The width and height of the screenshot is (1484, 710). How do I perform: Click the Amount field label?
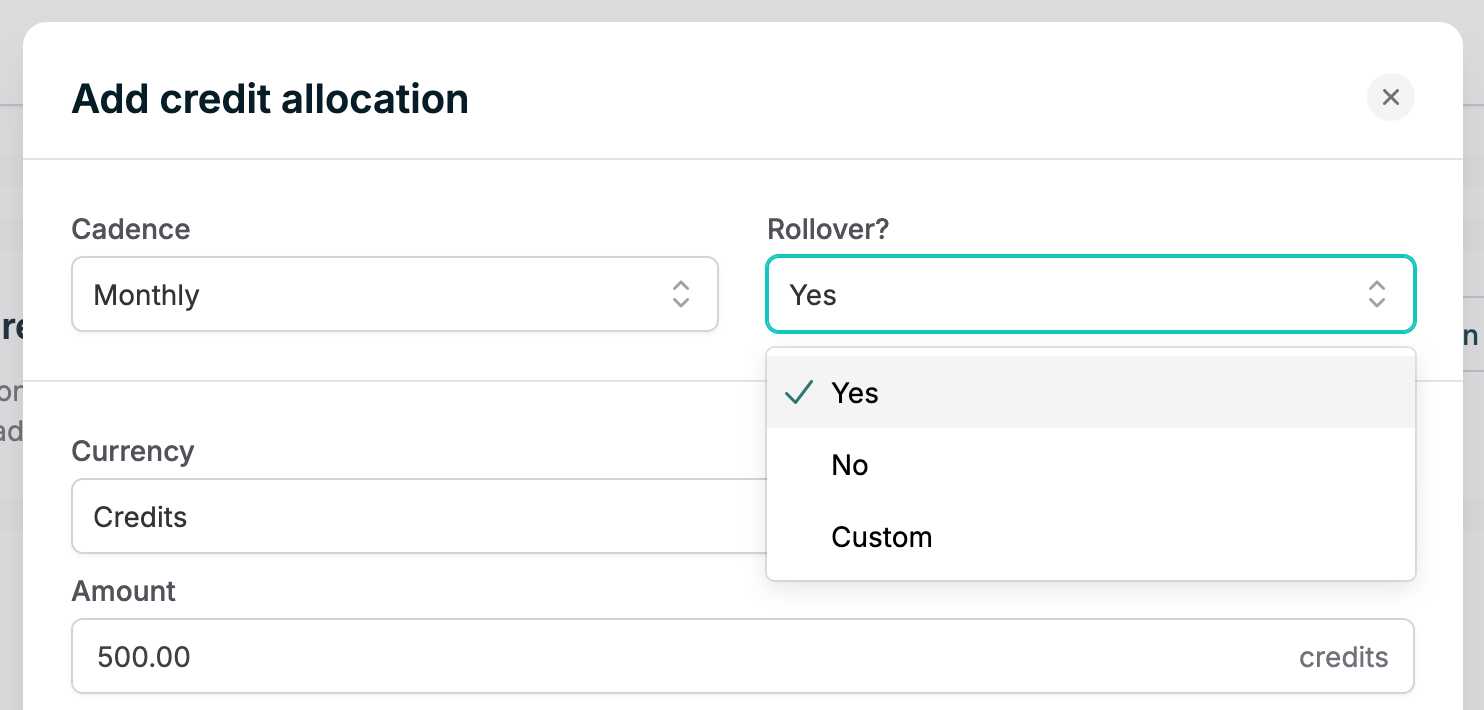point(124,591)
